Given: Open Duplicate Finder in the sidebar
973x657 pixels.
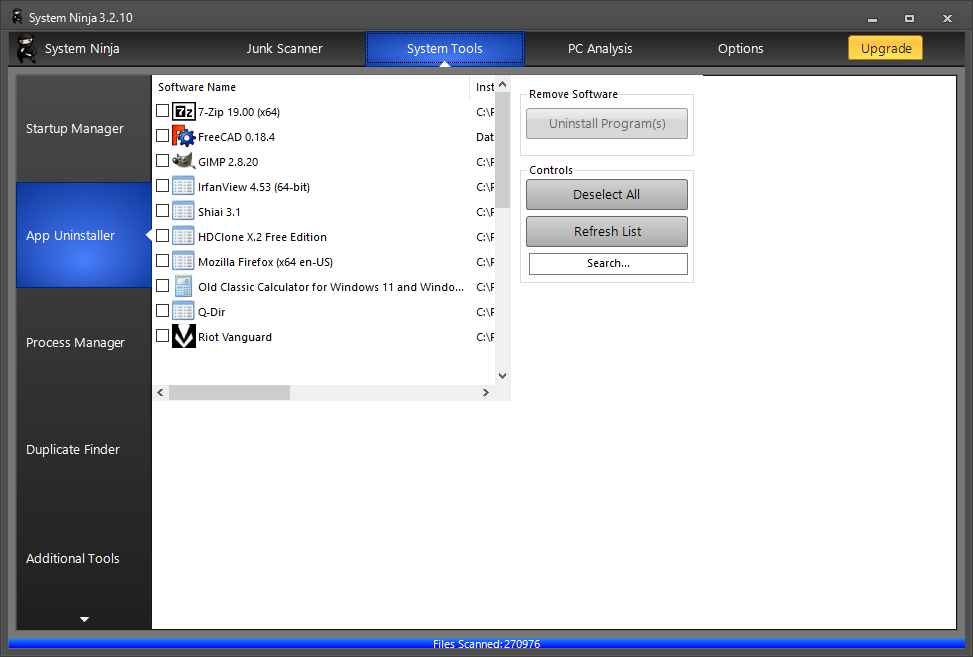Looking at the screenshot, I should point(84,449).
